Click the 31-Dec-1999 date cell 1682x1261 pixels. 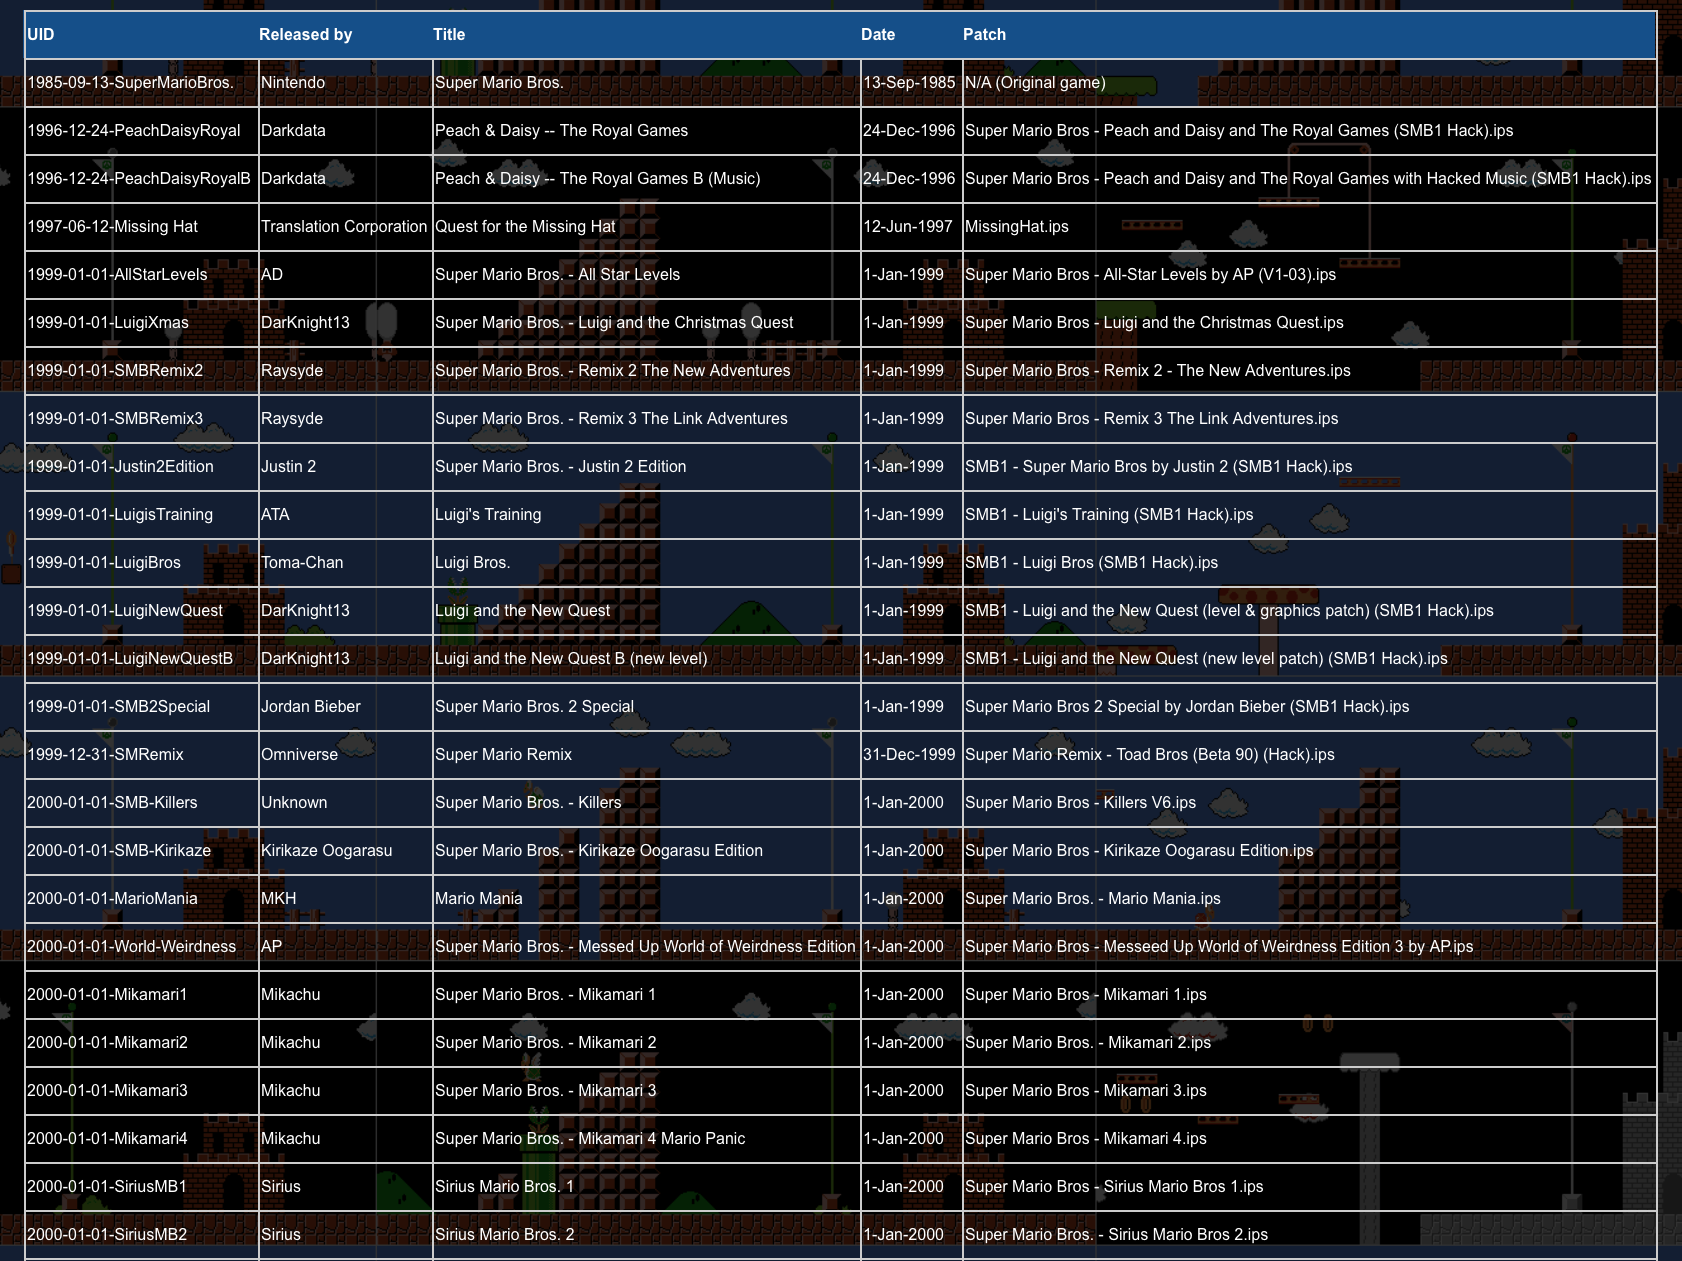tap(910, 755)
